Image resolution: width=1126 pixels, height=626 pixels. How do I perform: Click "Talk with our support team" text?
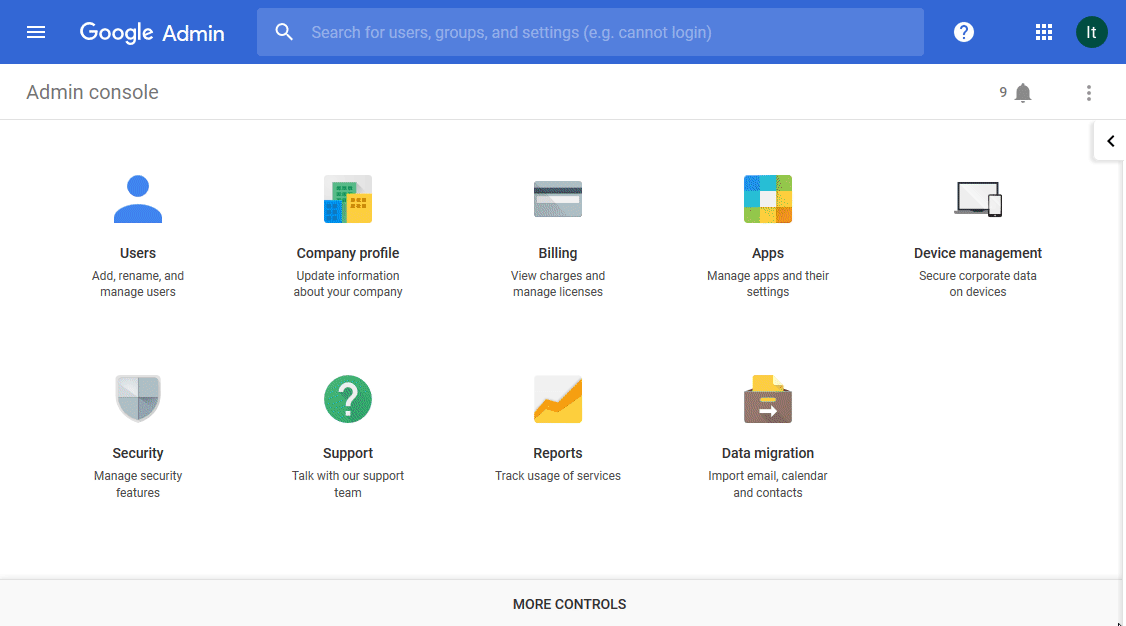(x=348, y=484)
